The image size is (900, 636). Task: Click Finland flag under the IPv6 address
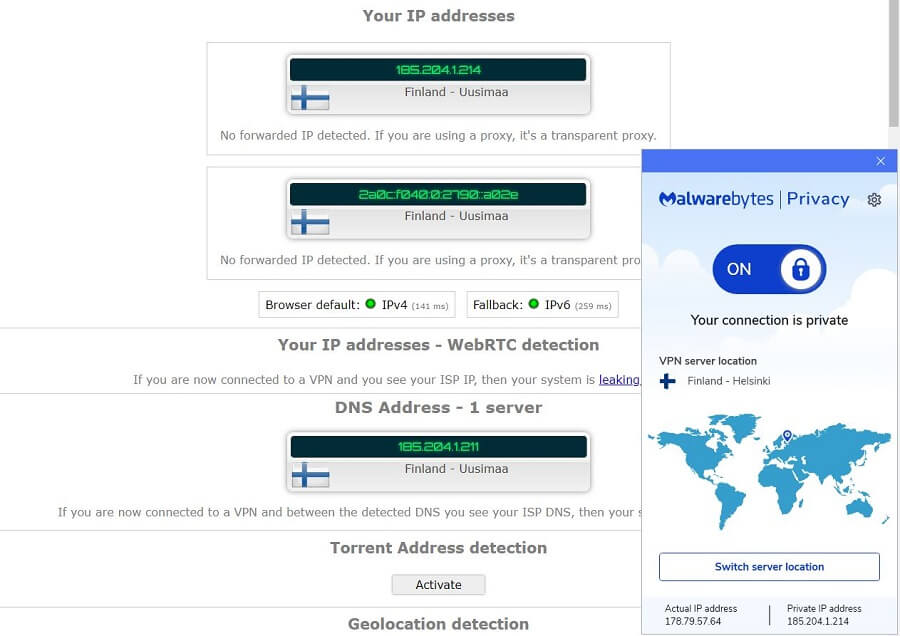(310, 222)
